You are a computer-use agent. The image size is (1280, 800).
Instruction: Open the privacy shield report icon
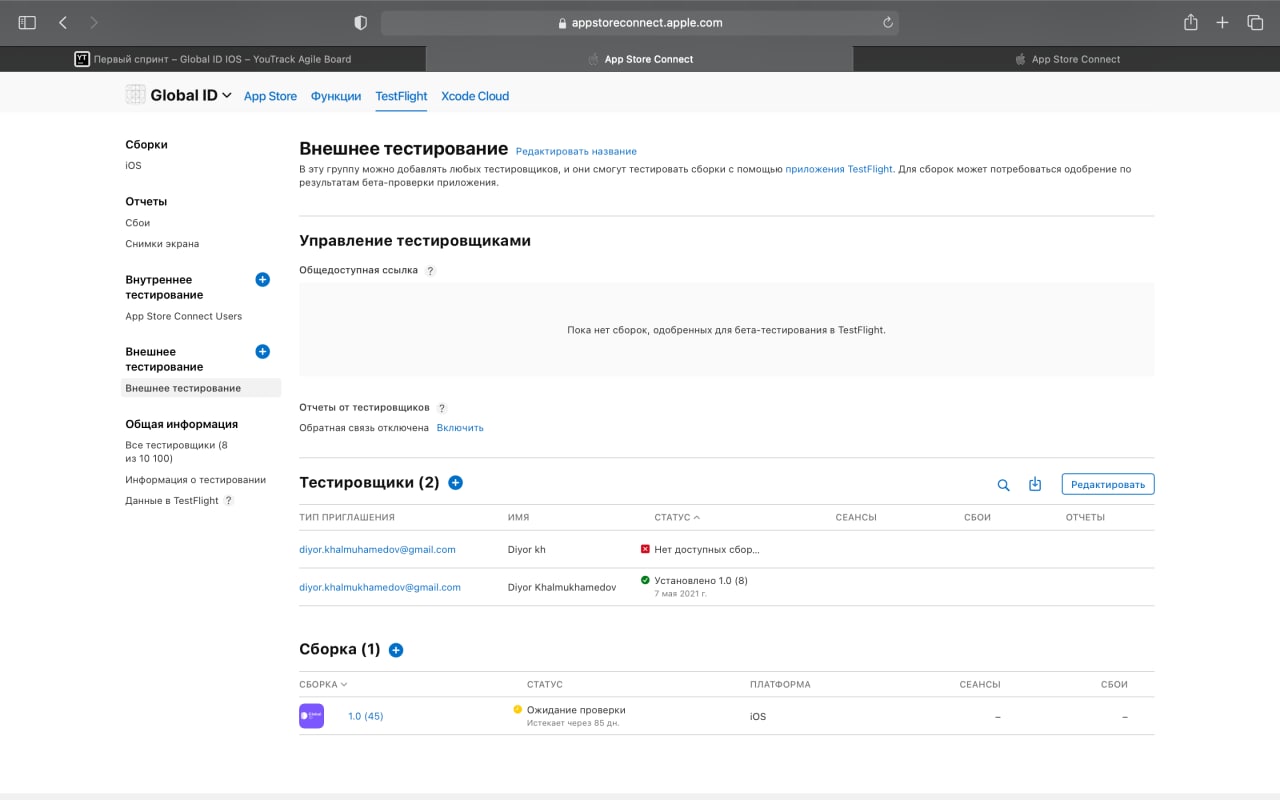[x=361, y=22]
